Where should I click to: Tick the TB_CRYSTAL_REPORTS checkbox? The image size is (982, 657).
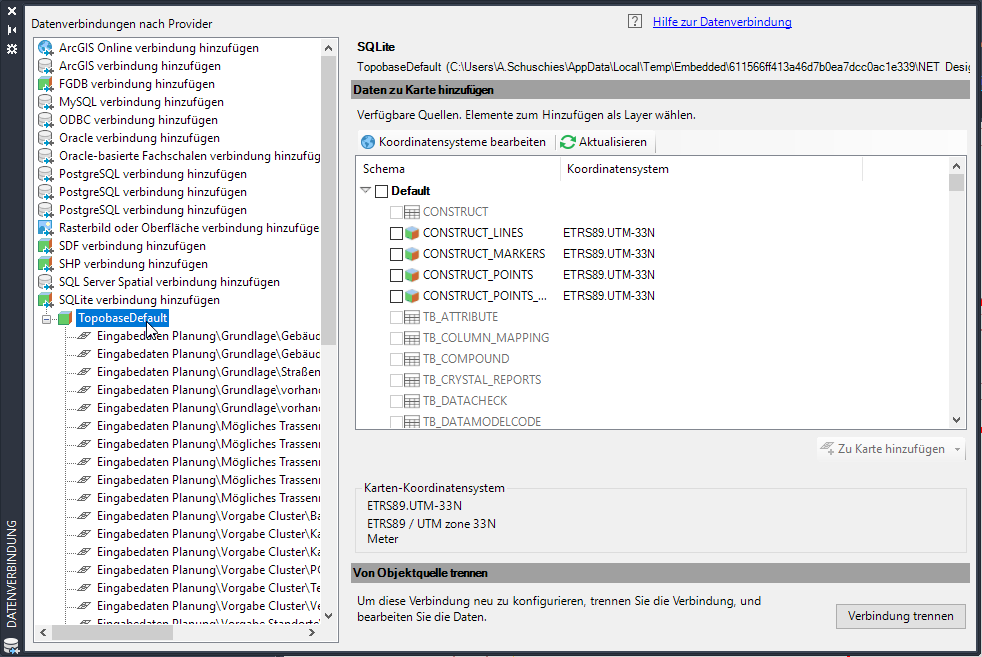point(396,380)
